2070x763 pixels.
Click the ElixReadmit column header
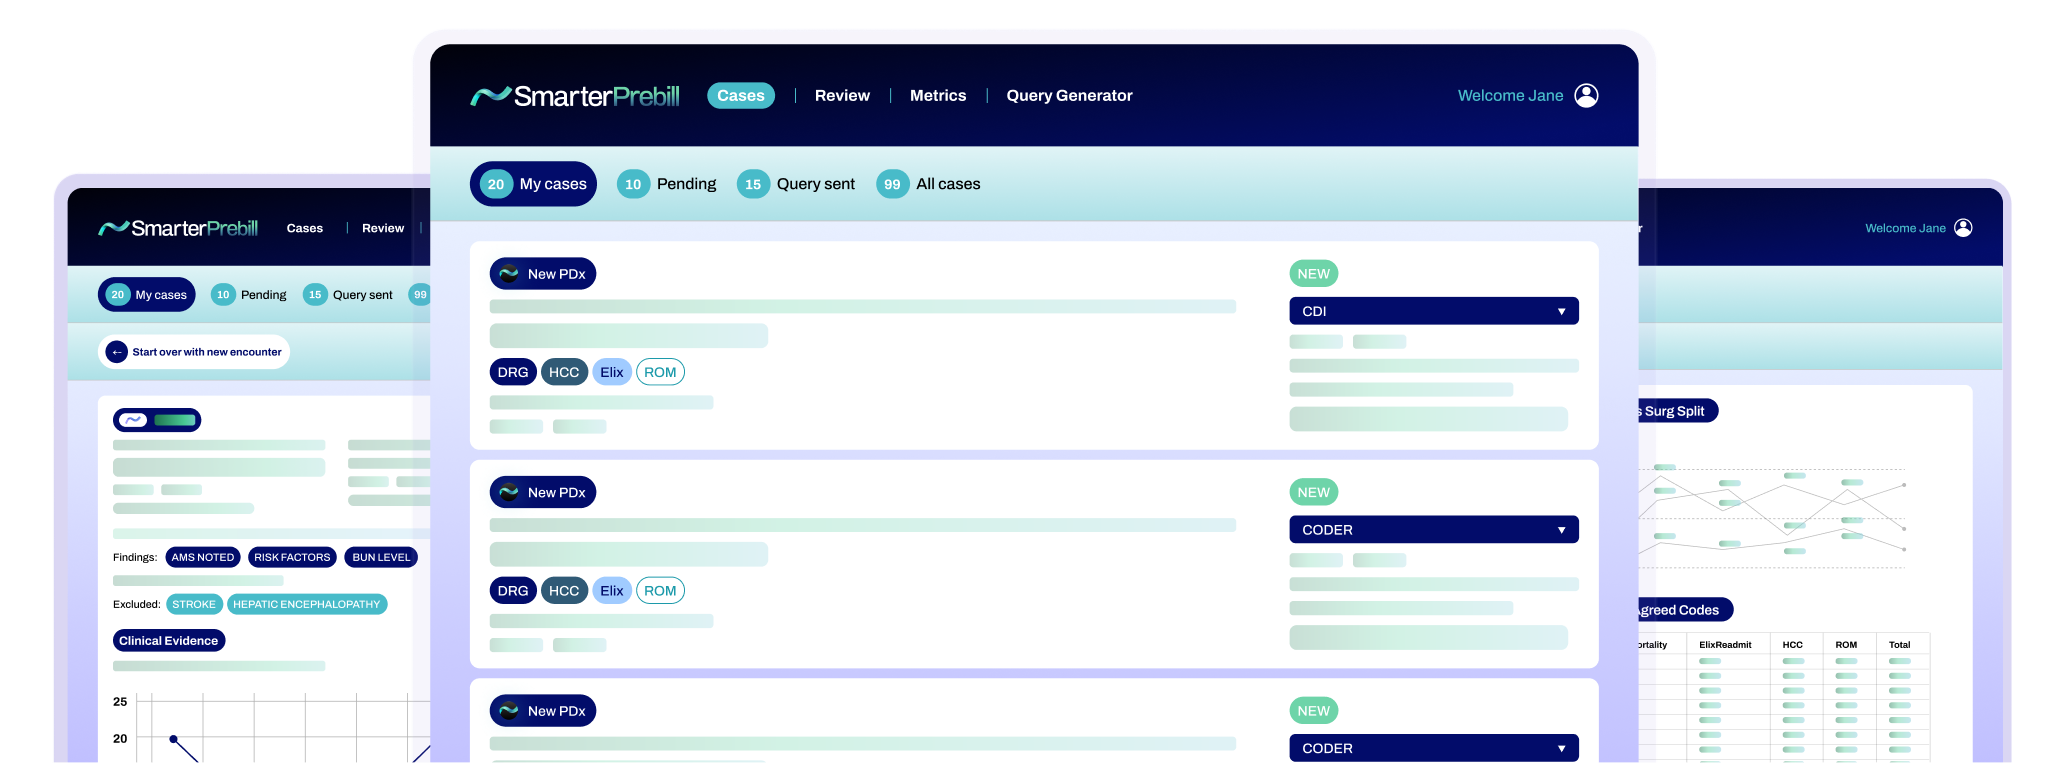(1725, 645)
